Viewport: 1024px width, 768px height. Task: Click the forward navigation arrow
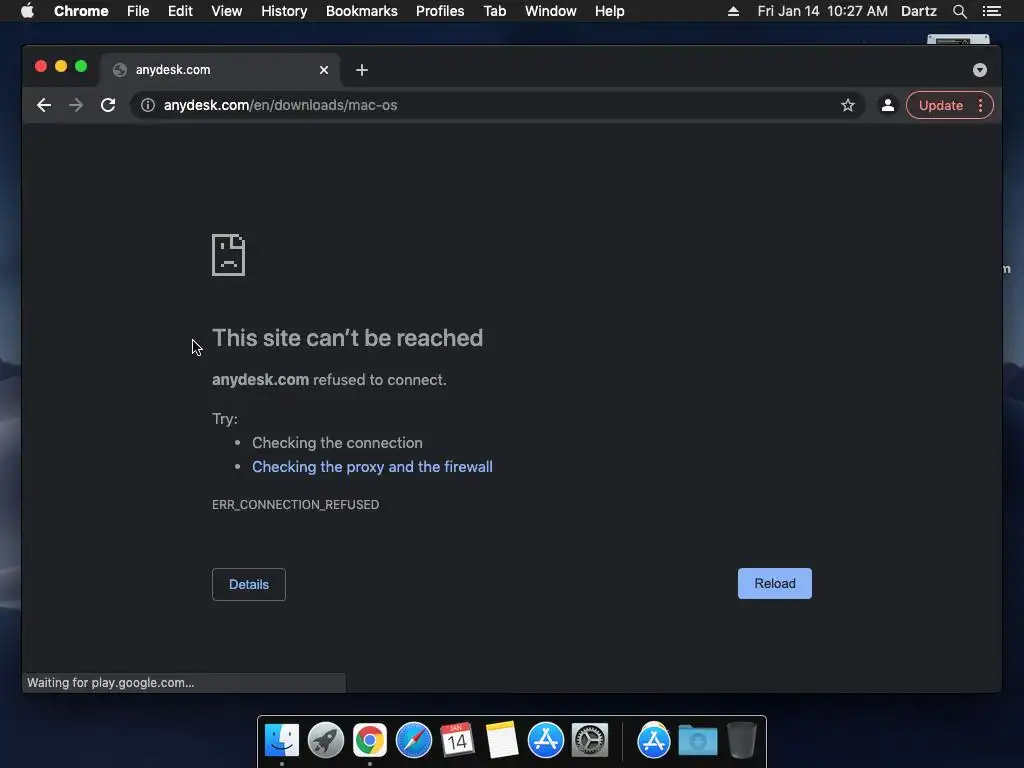tap(76, 105)
